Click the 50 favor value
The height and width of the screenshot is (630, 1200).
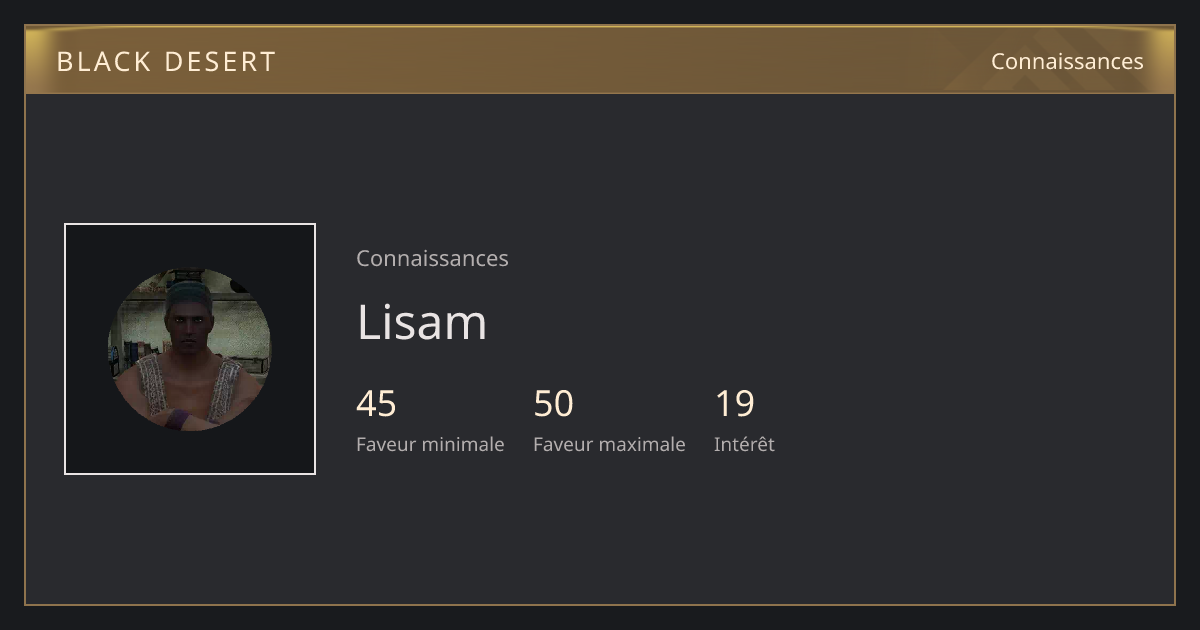tap(553, 404)
